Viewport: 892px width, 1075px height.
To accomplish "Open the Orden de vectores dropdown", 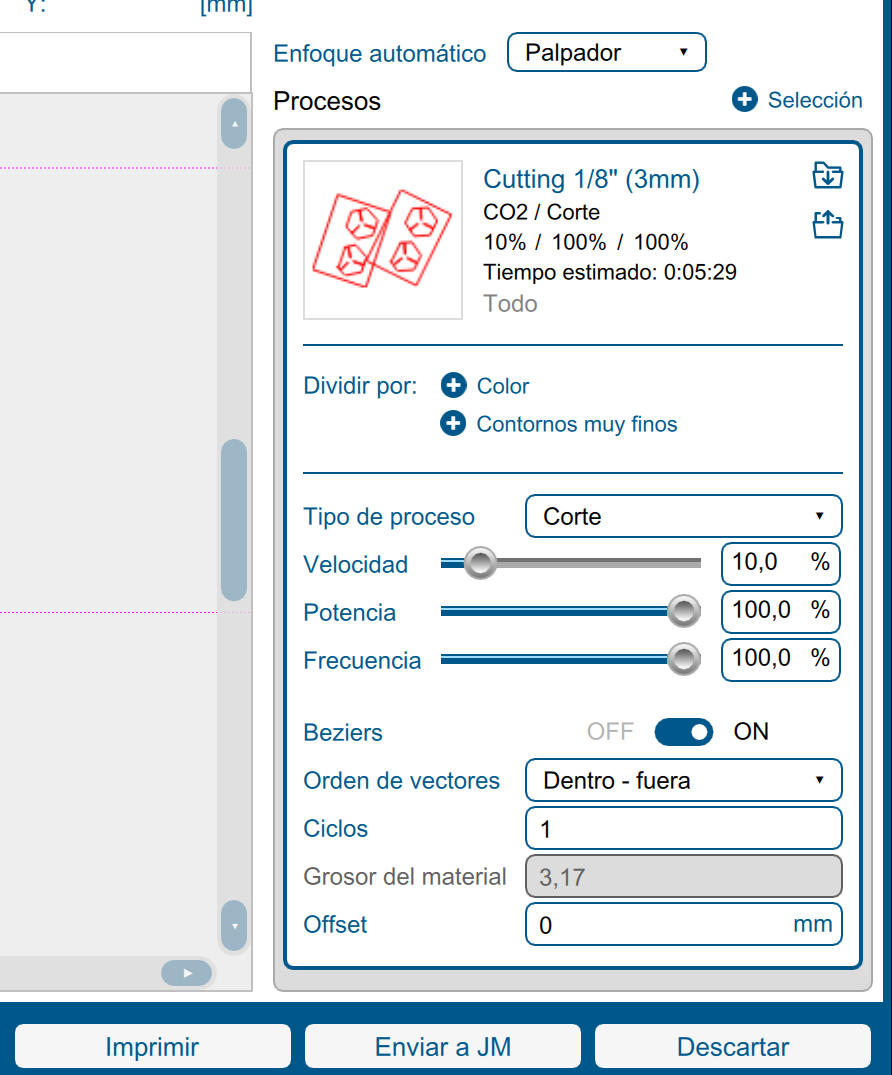I will pos(684,781).
